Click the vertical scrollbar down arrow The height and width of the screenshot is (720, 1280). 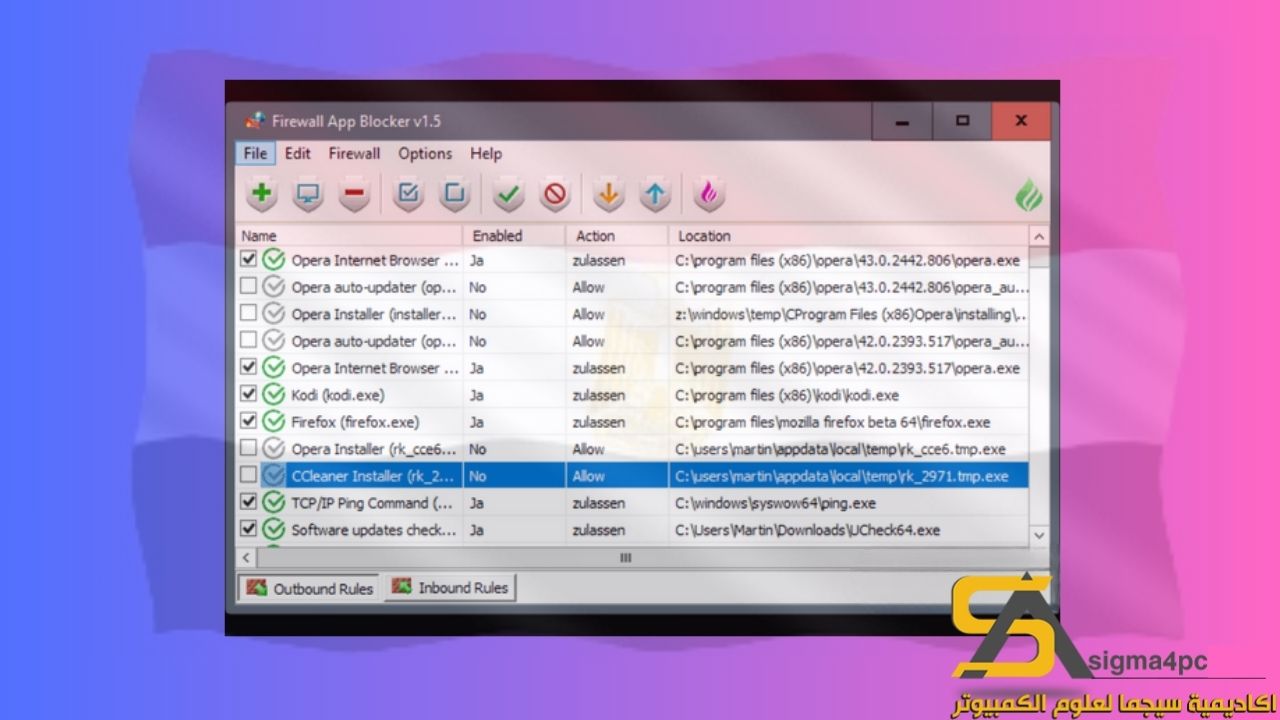(x=1039, y=536)
